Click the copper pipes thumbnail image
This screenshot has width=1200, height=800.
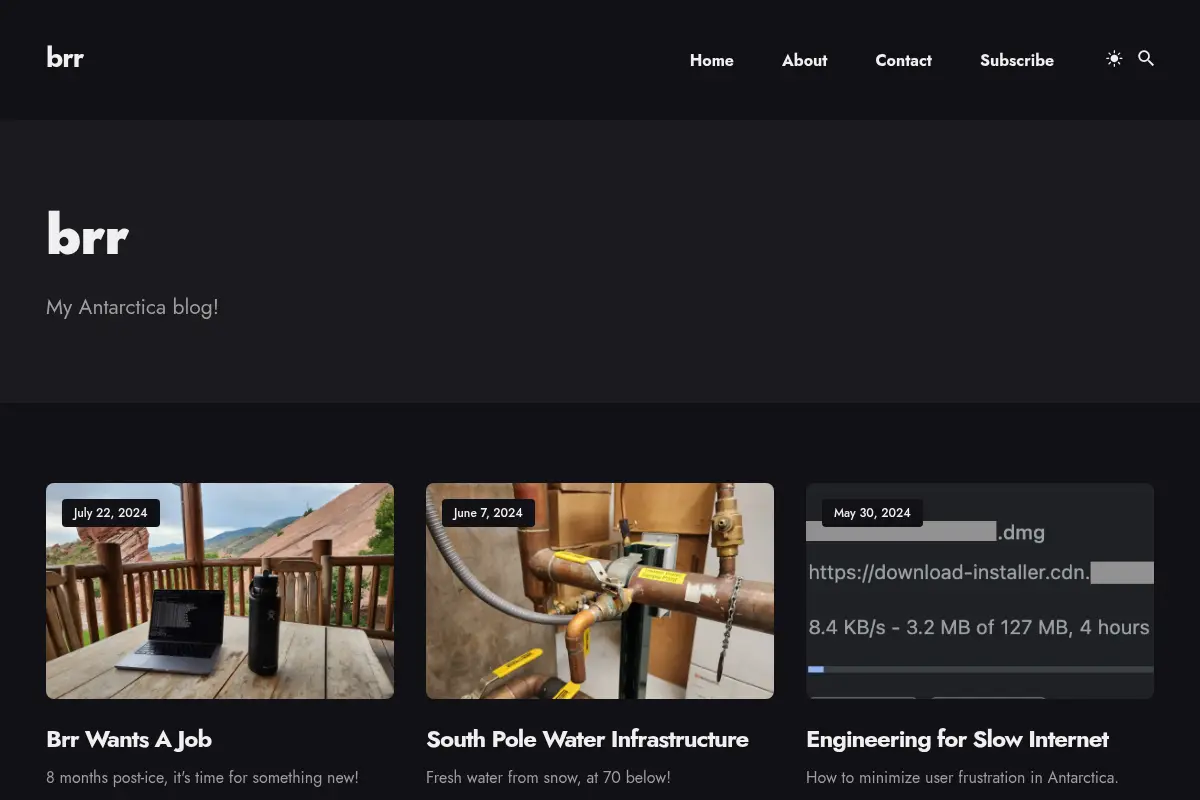click(x=600, y=591)
